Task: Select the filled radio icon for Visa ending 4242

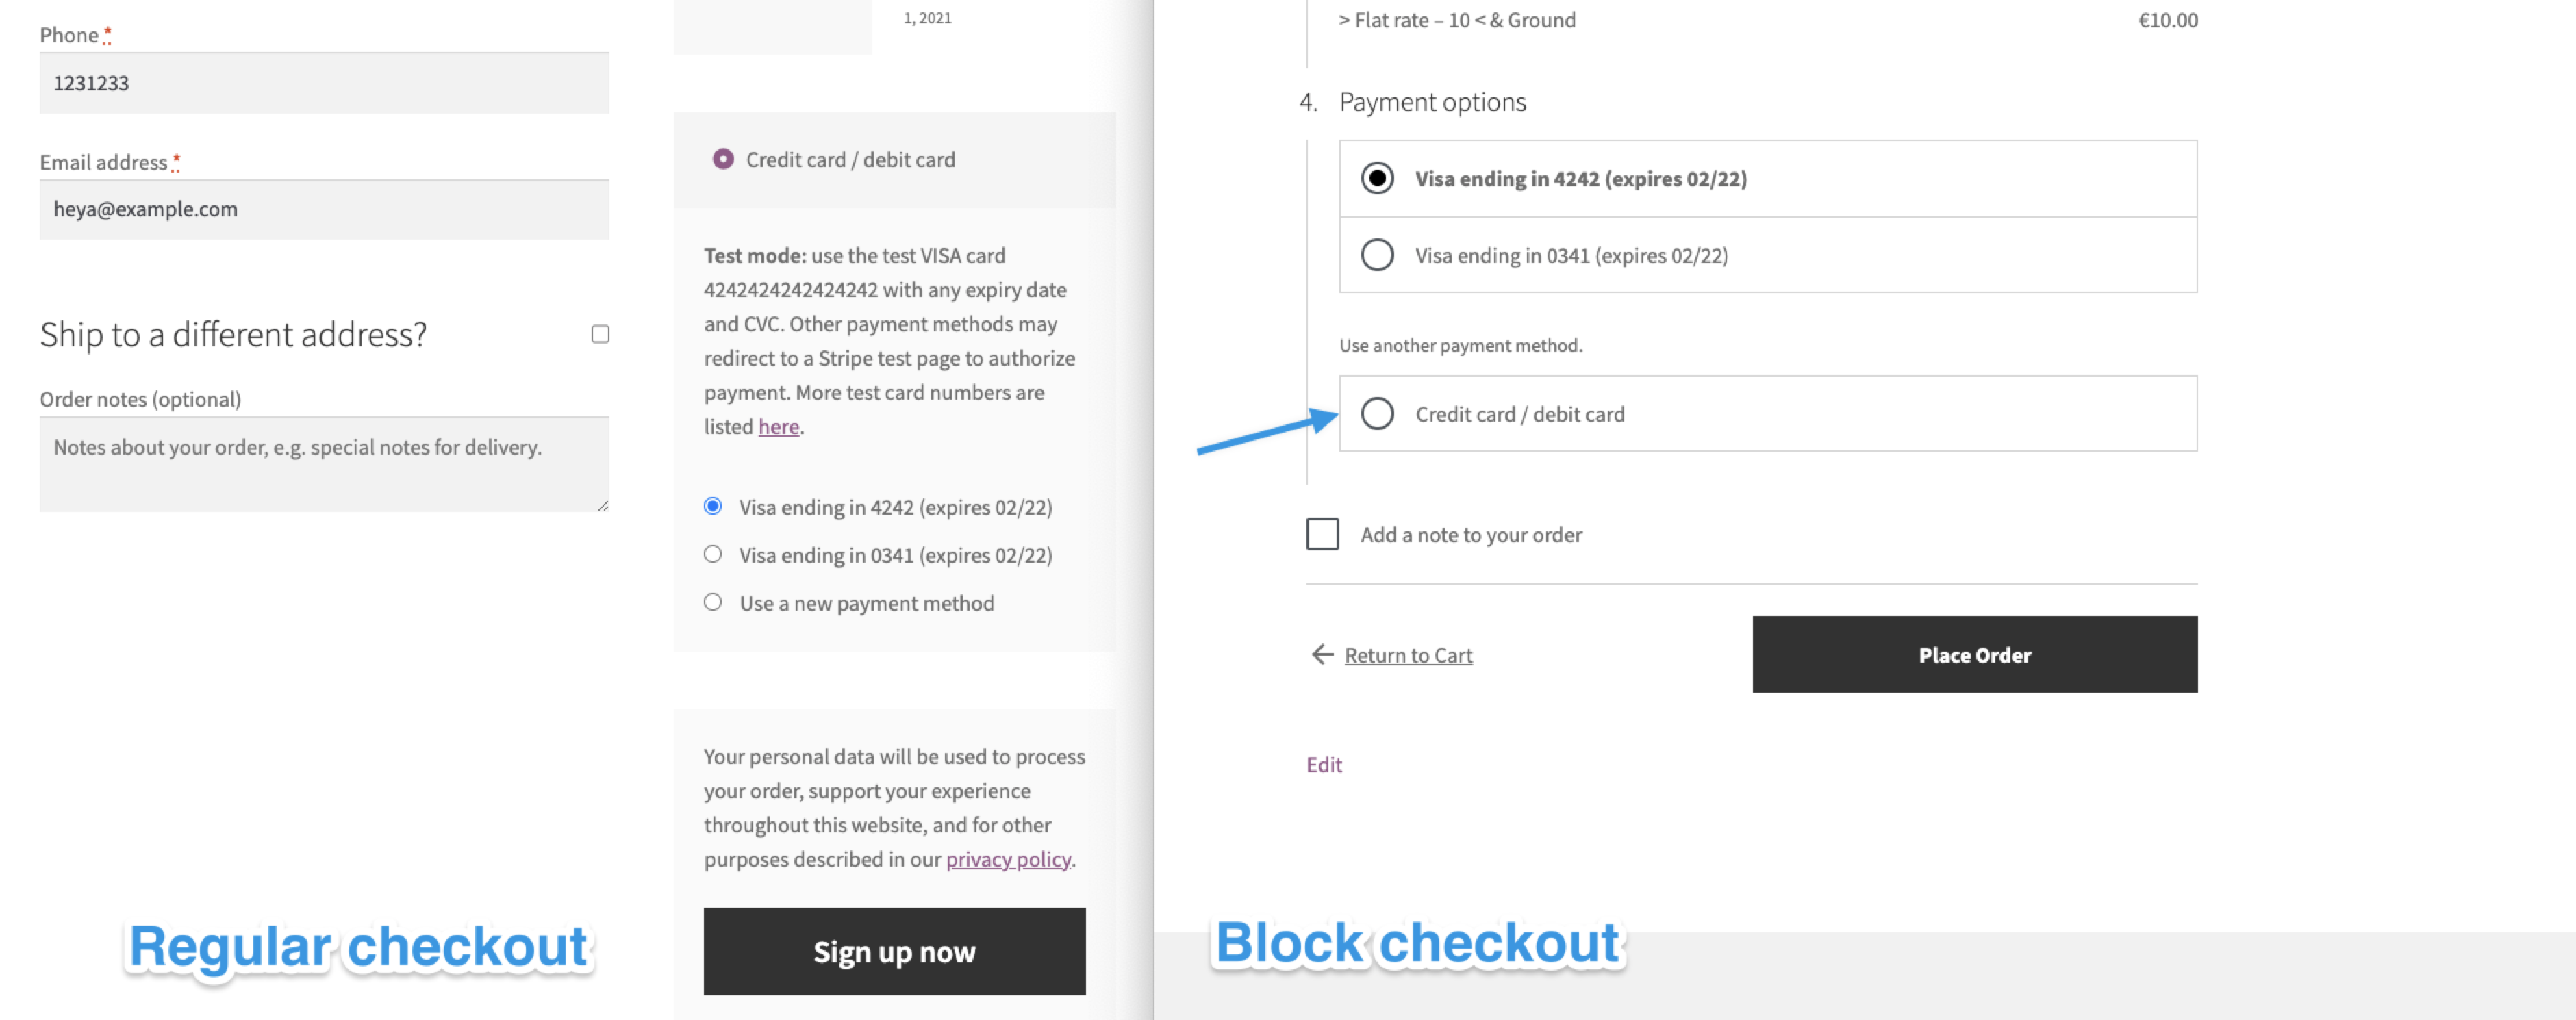Action: pyautogui.click(x=1377, y=179)
